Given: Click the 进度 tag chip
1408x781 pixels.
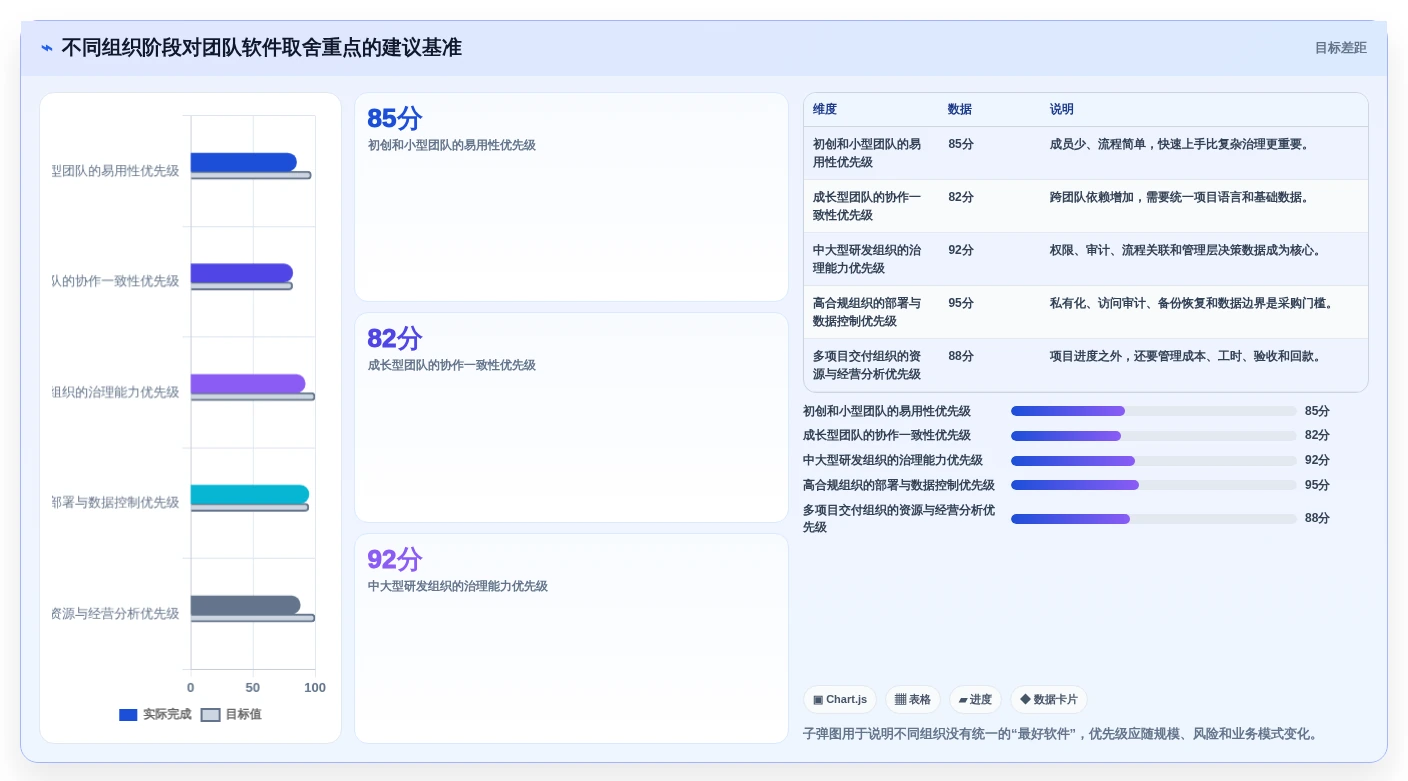Looking at the screenshot, I should [x=975, y=699].
